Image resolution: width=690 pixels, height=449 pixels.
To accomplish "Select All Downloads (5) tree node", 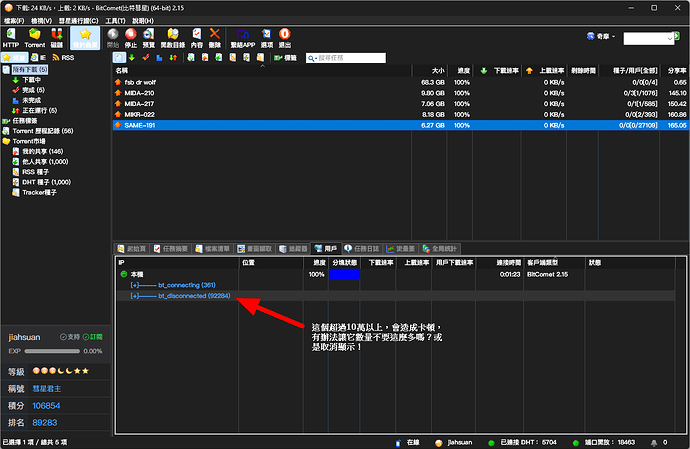I will click(29, 70).
